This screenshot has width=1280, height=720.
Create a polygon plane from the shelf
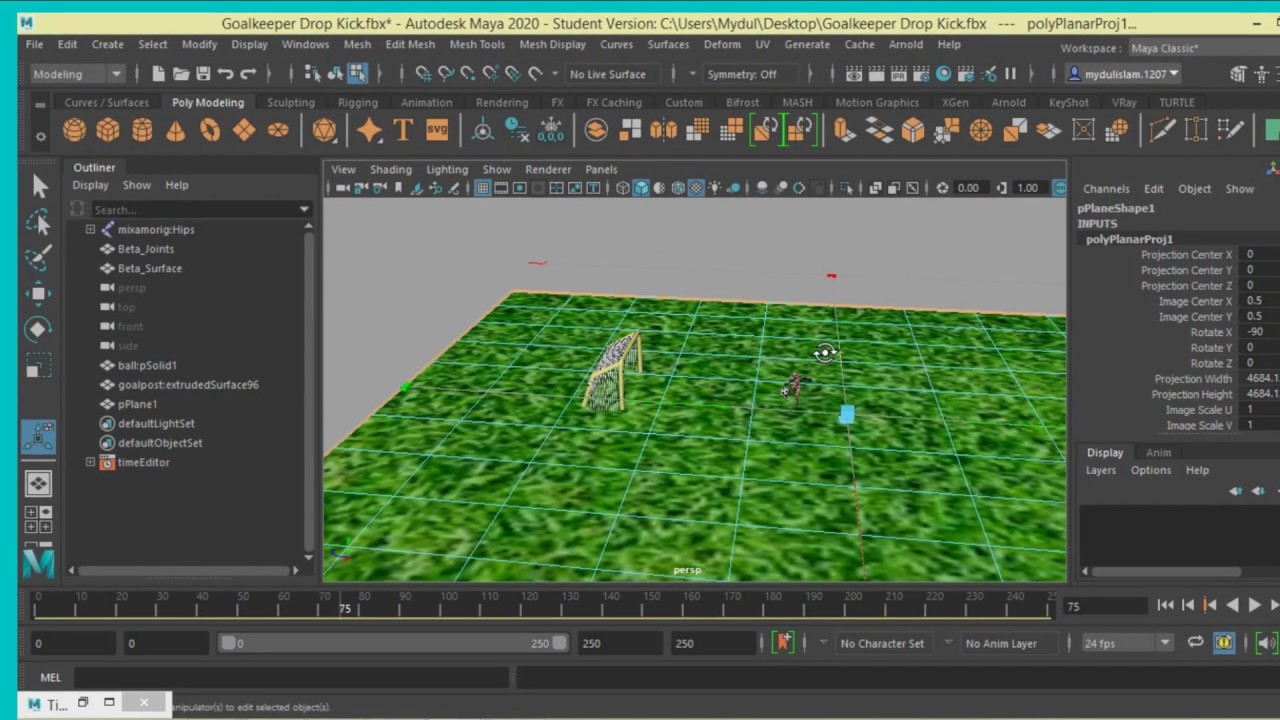click(244, 130)
